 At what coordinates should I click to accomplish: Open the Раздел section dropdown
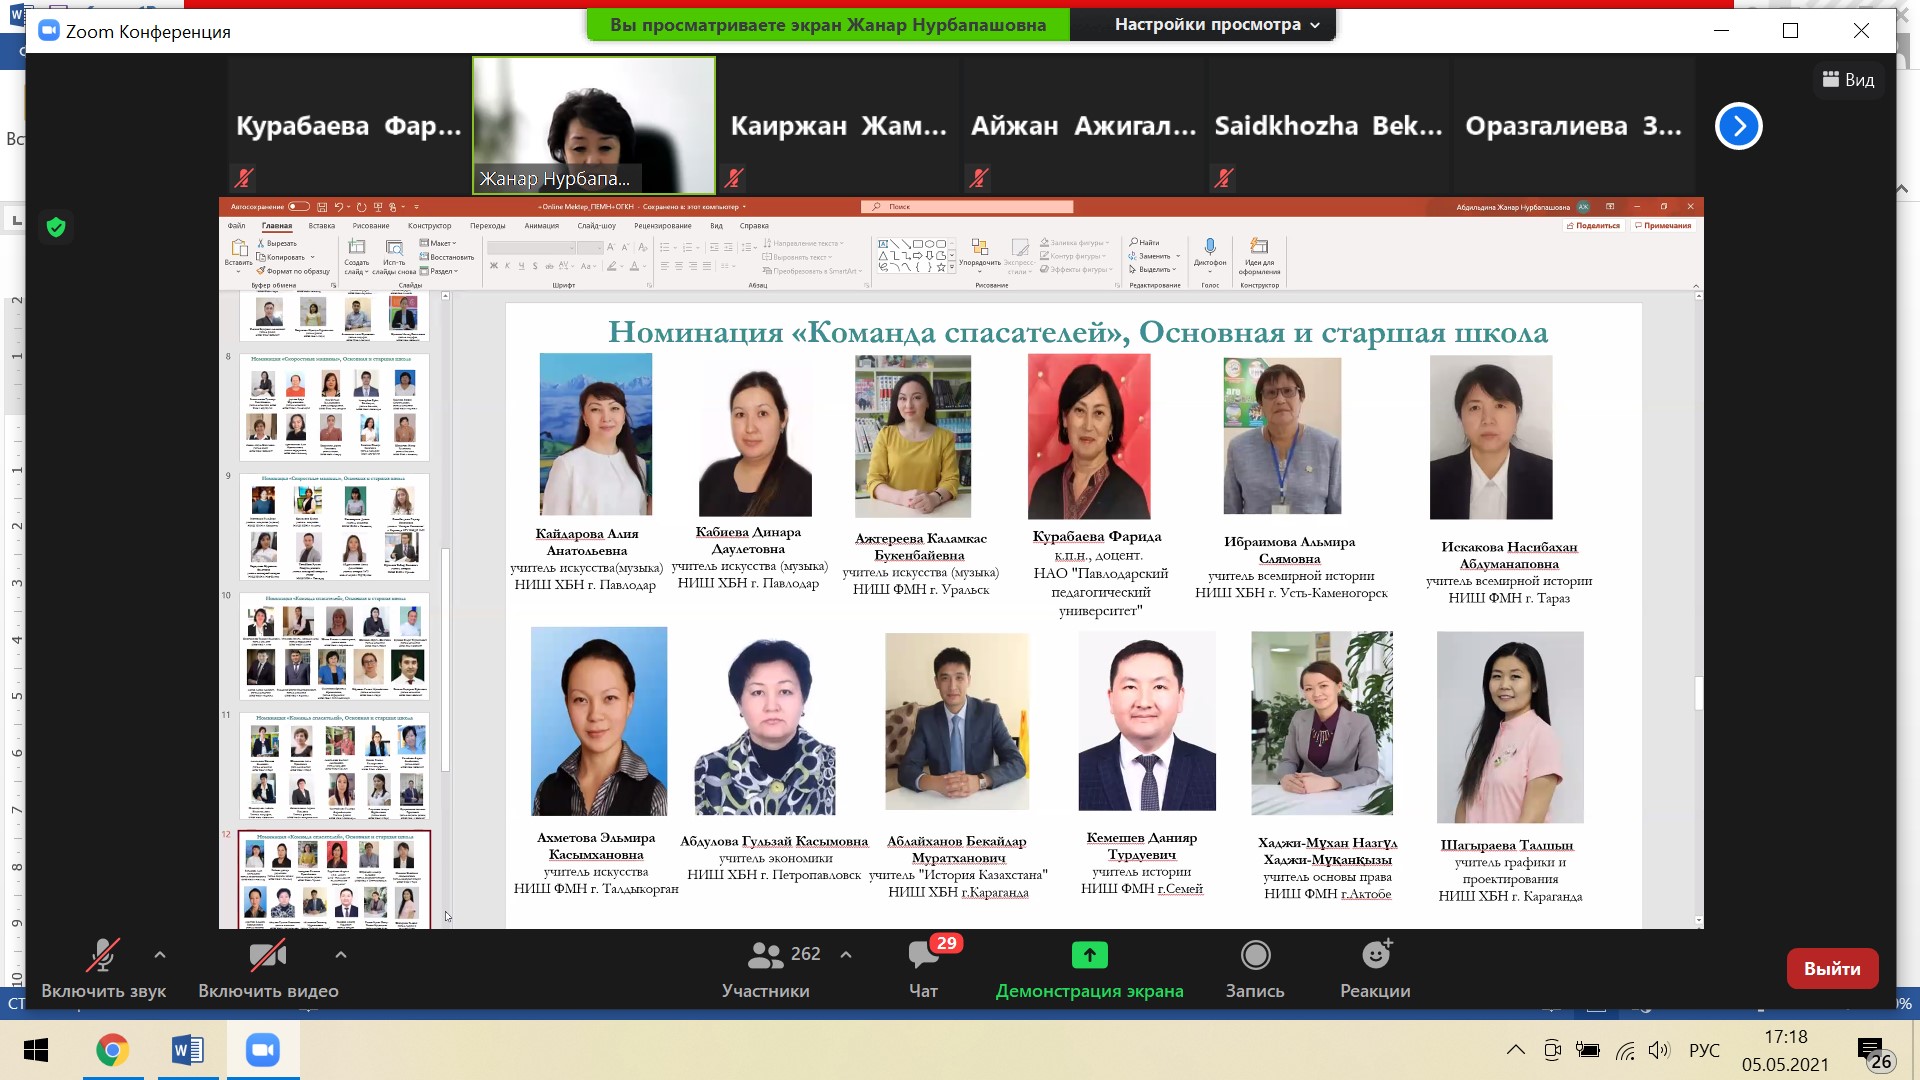439,271
